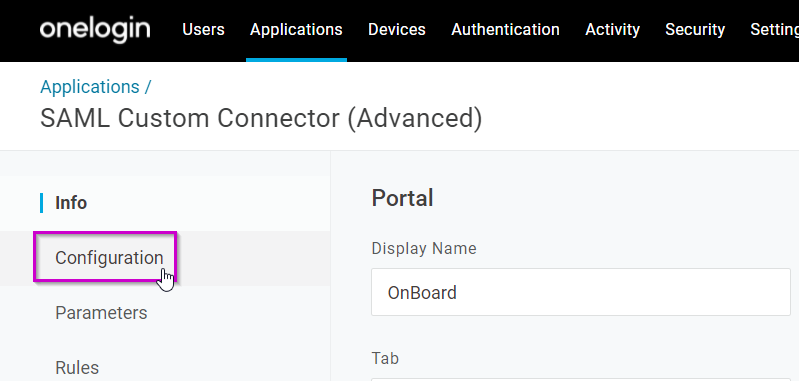The width and height of the screenshot is (799, 381).
Task: Open the Activity menu
Action: coord(612,30)
